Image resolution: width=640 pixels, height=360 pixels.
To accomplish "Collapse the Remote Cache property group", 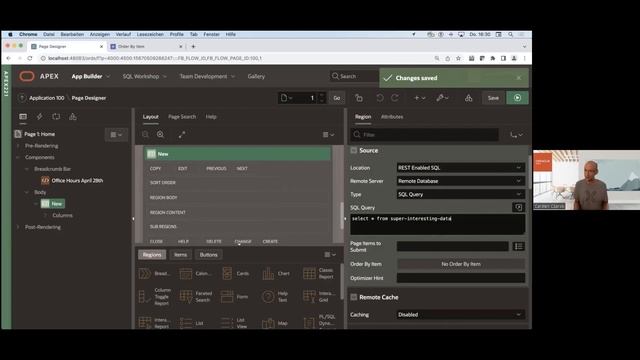I will pyautogui.click(x=354, y=297).
